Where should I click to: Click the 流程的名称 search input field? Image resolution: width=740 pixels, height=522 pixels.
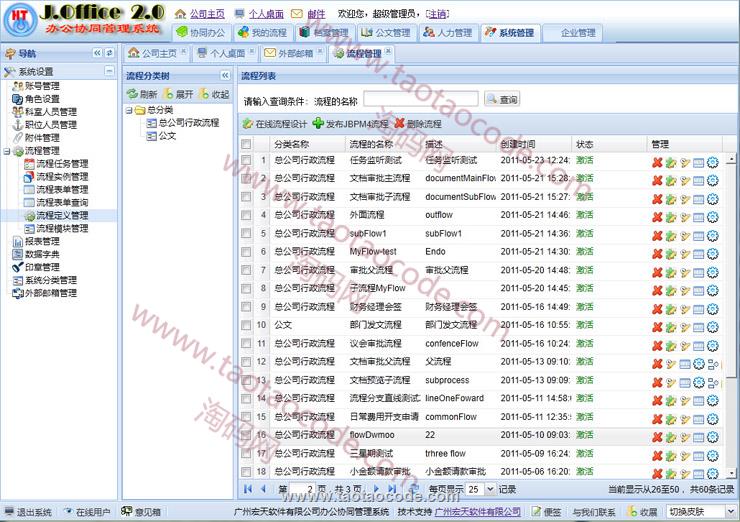pyautogui.click(x=420, y=99)
